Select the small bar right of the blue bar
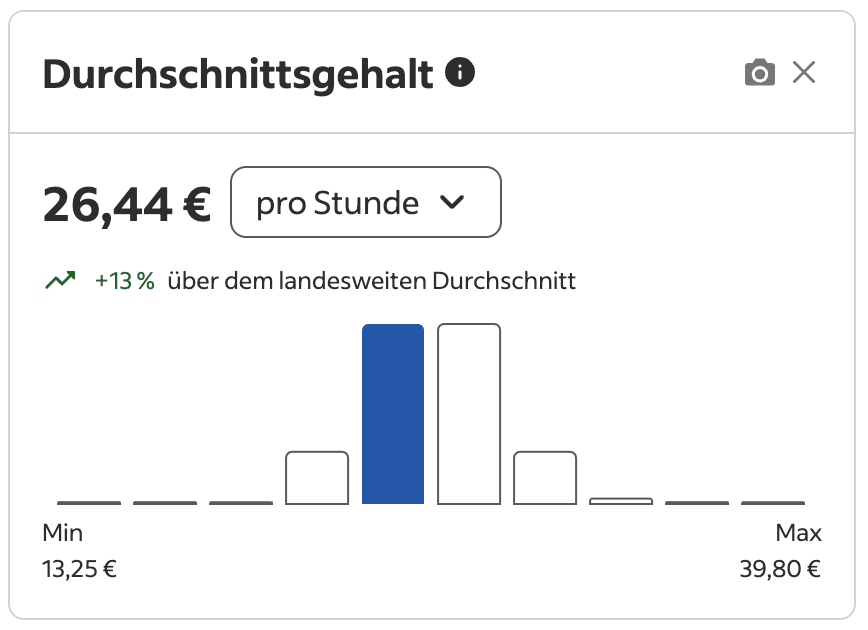Image resolution: width=868 pixels, height=630 pixels. [x=543, y=478]
